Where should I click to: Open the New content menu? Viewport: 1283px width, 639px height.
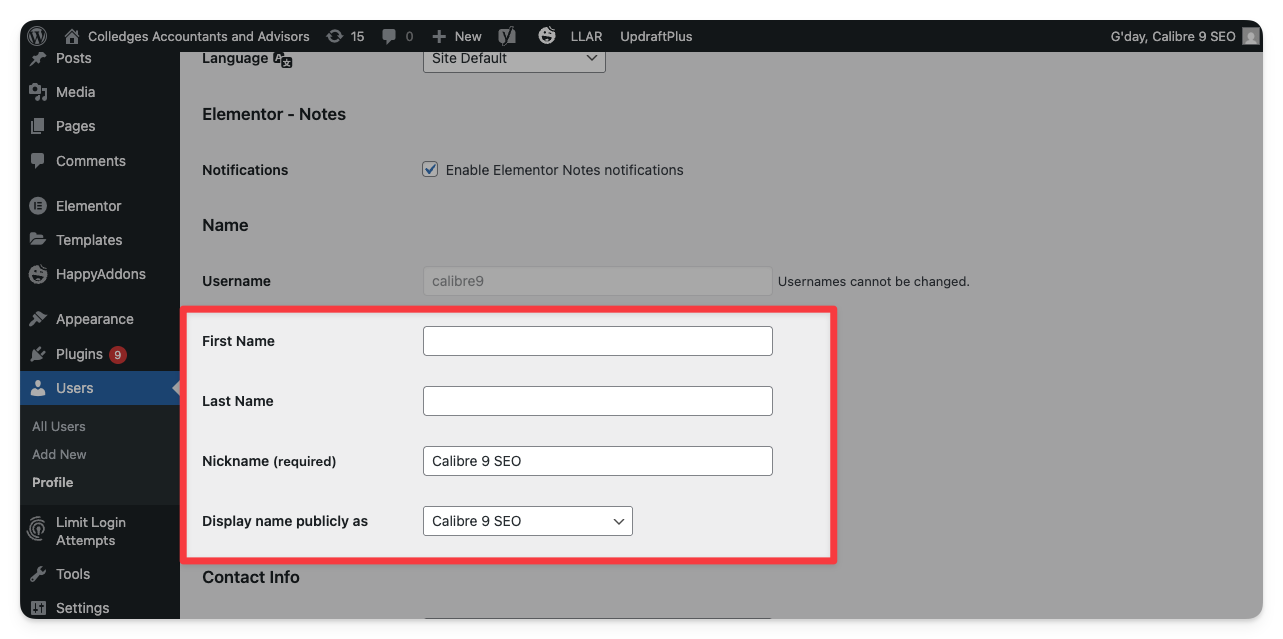457,36
